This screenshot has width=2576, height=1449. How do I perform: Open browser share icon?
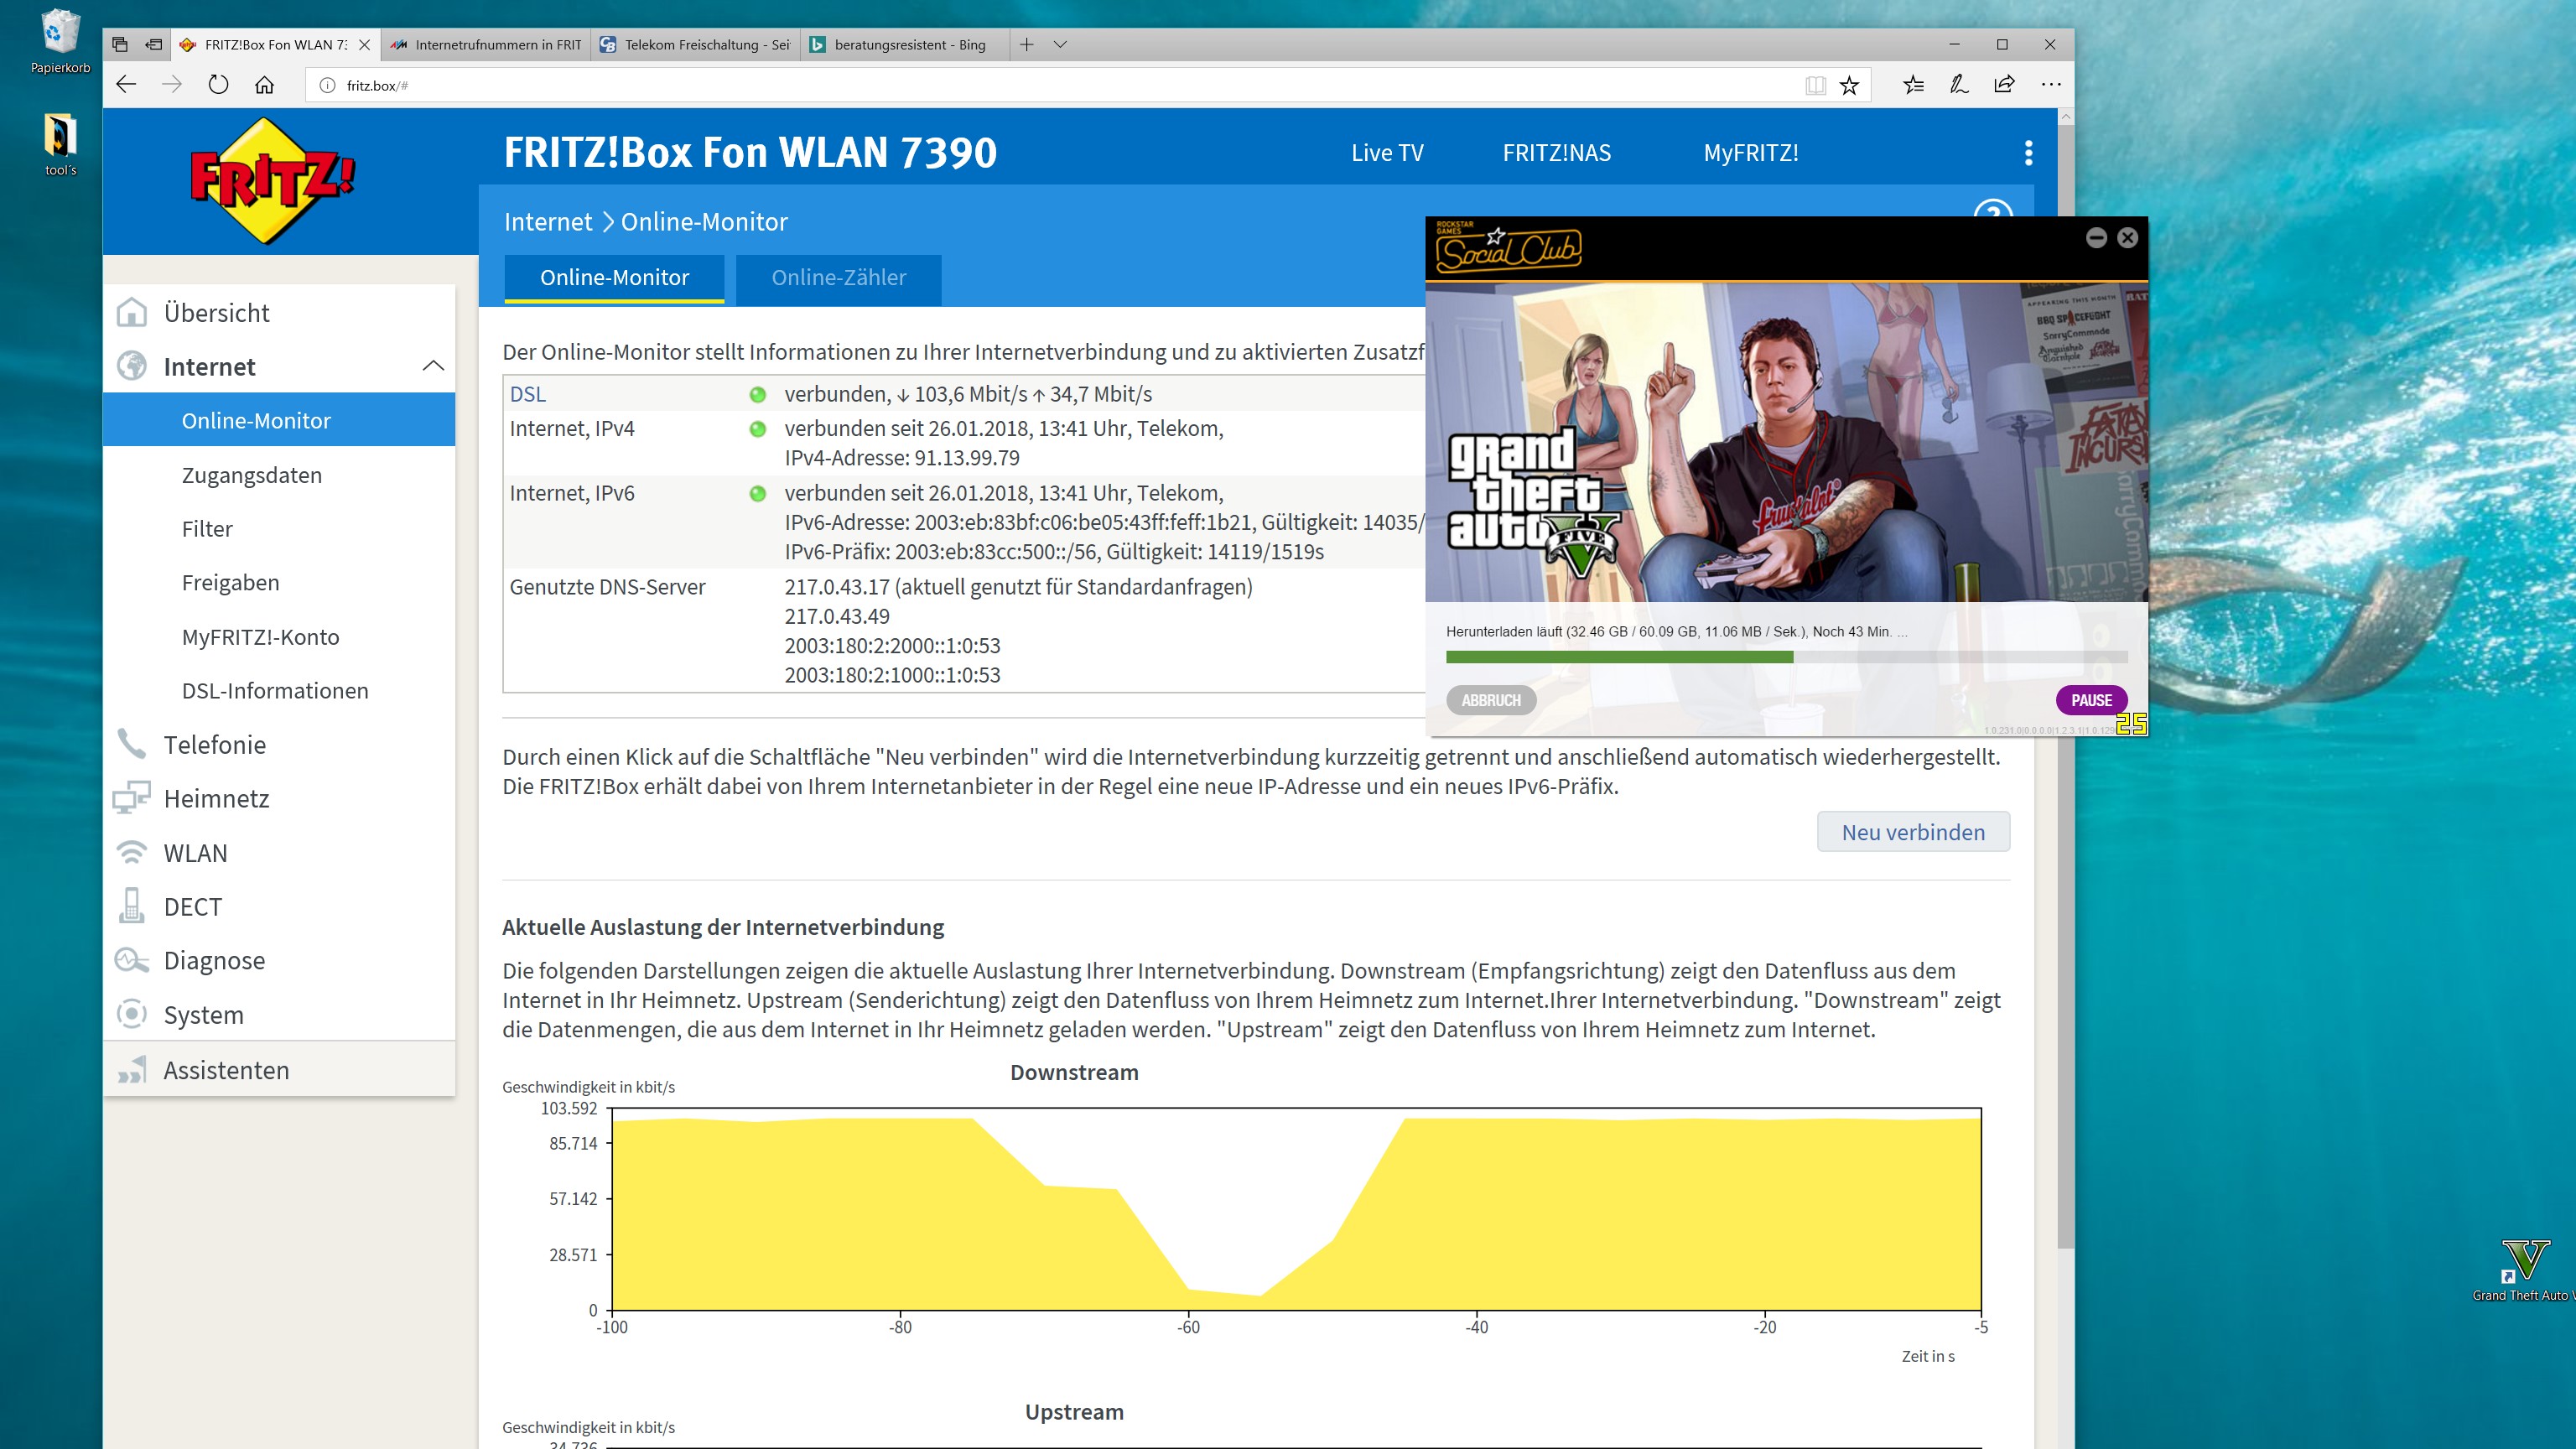(2004, 85)
